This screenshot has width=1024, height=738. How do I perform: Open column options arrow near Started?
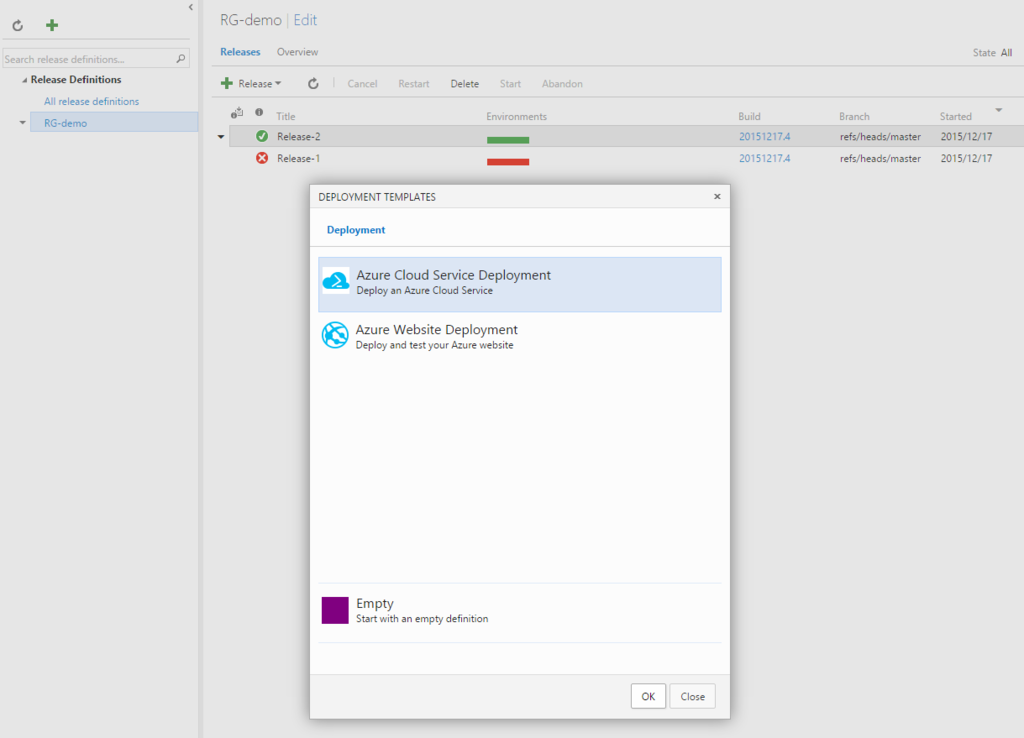999,110
